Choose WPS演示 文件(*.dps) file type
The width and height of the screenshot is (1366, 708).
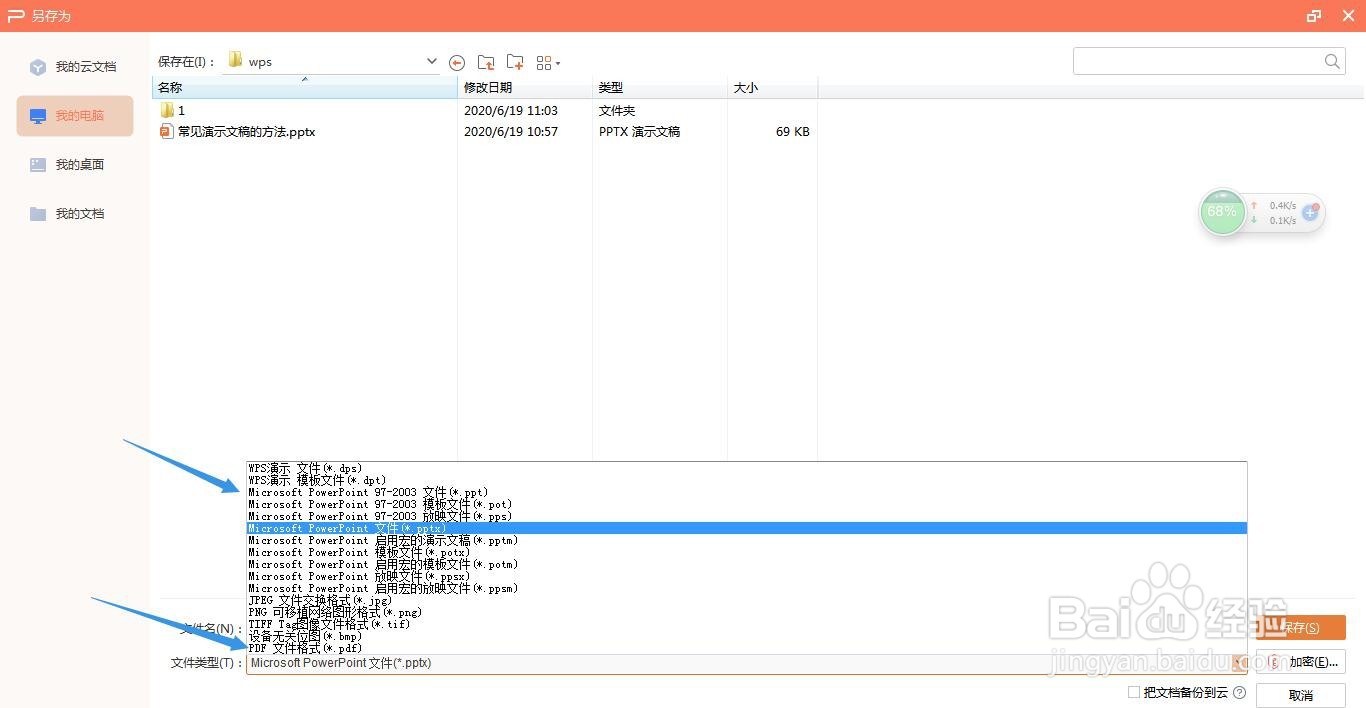click(x=747, y=468)
